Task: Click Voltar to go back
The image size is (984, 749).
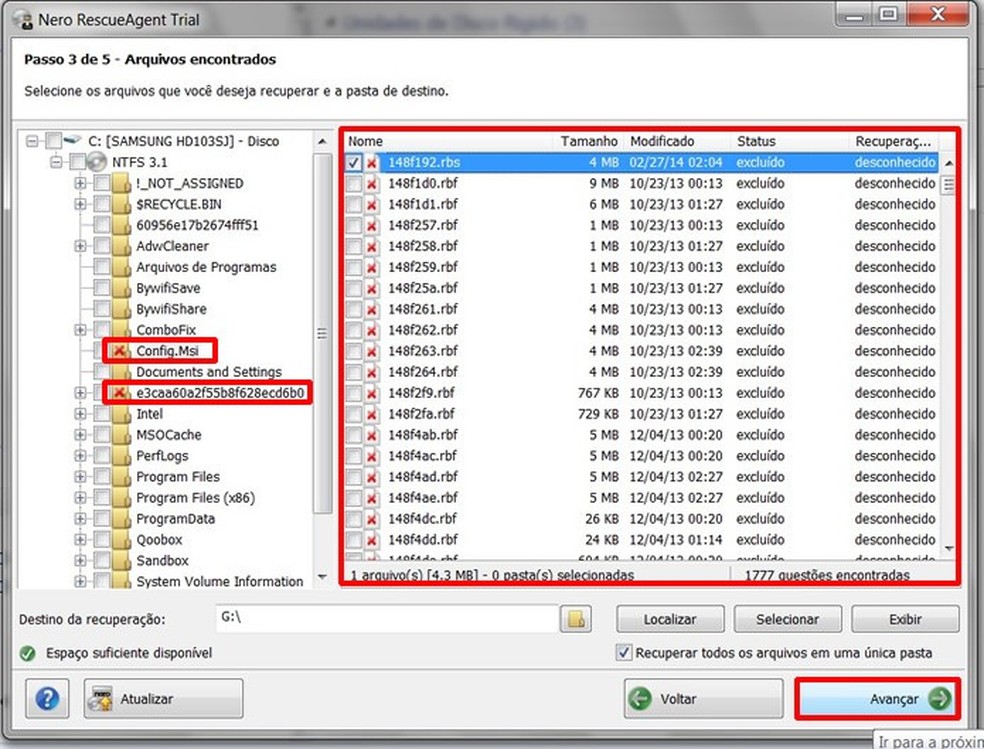Action: pos(703,698)
